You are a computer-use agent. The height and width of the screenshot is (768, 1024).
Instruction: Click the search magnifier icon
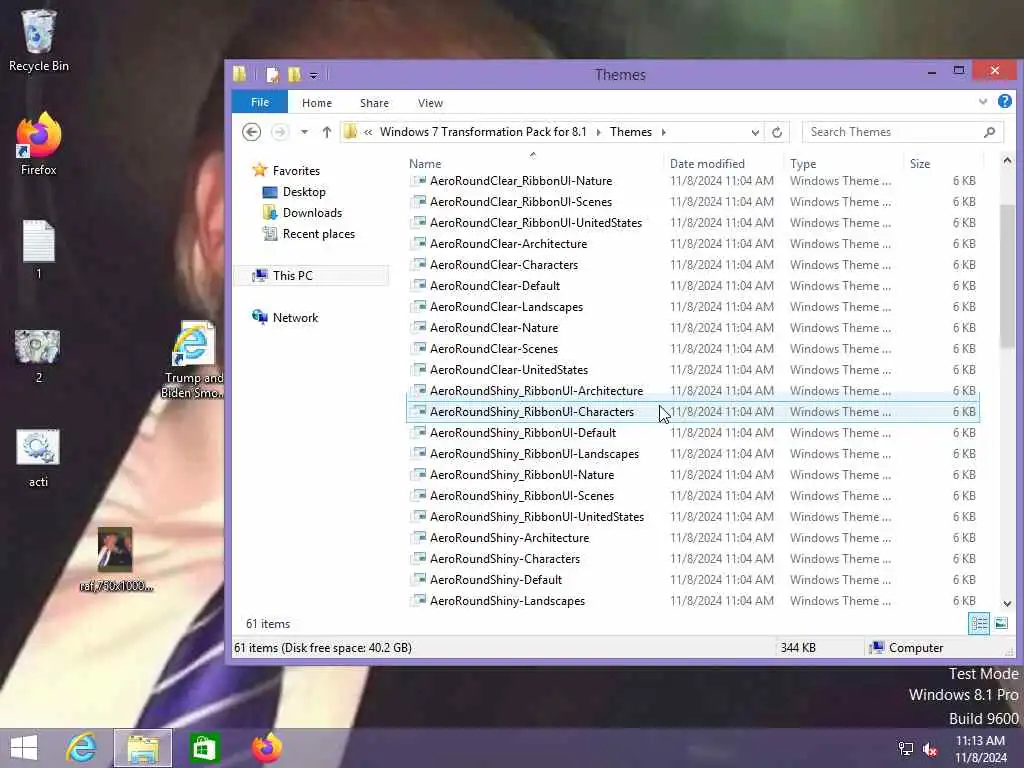pos(990,132)
